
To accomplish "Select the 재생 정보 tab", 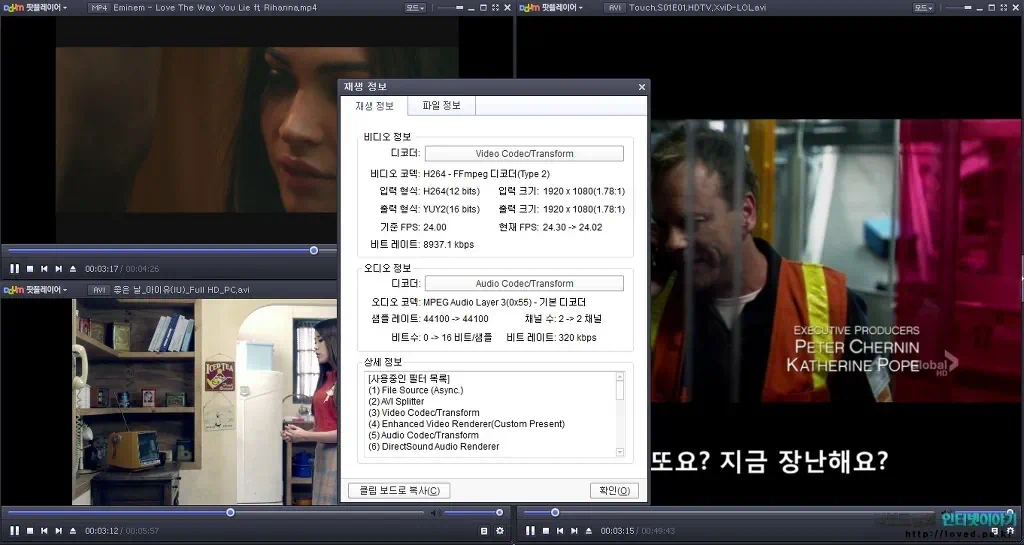I will 374,106.
